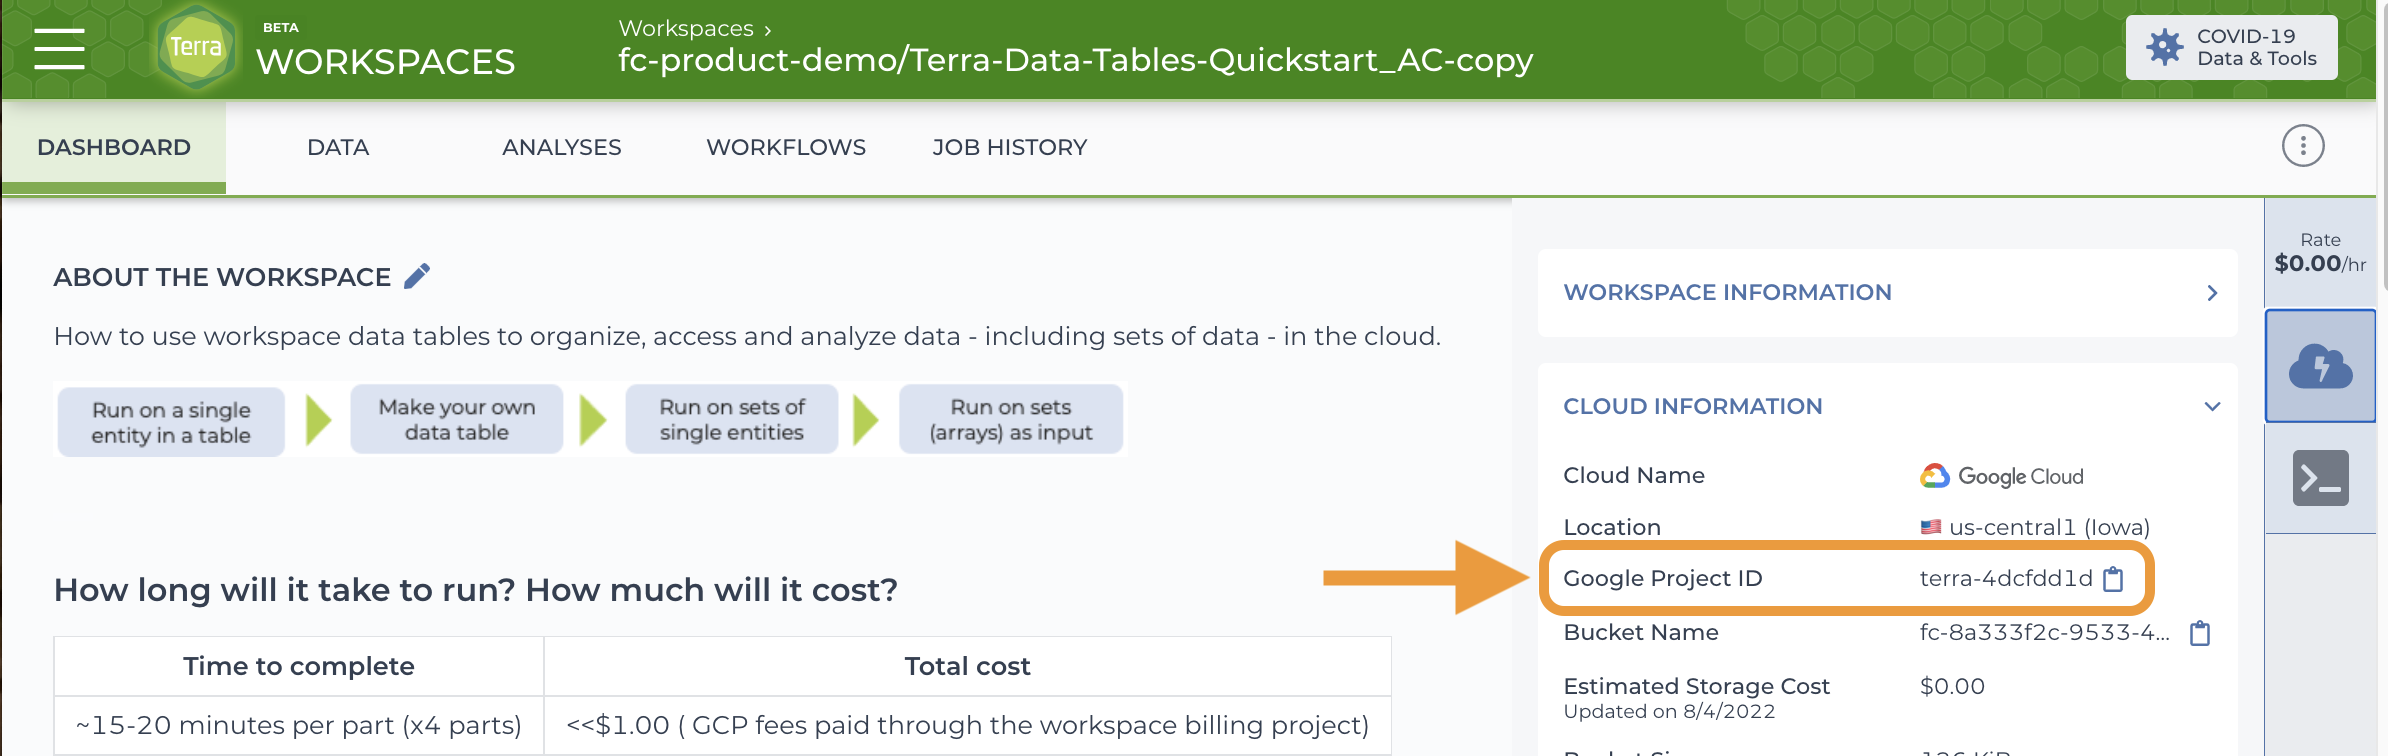Switch to the Dashboard tab
Screen dimensions: 2388x756
(x=114, y=147)
